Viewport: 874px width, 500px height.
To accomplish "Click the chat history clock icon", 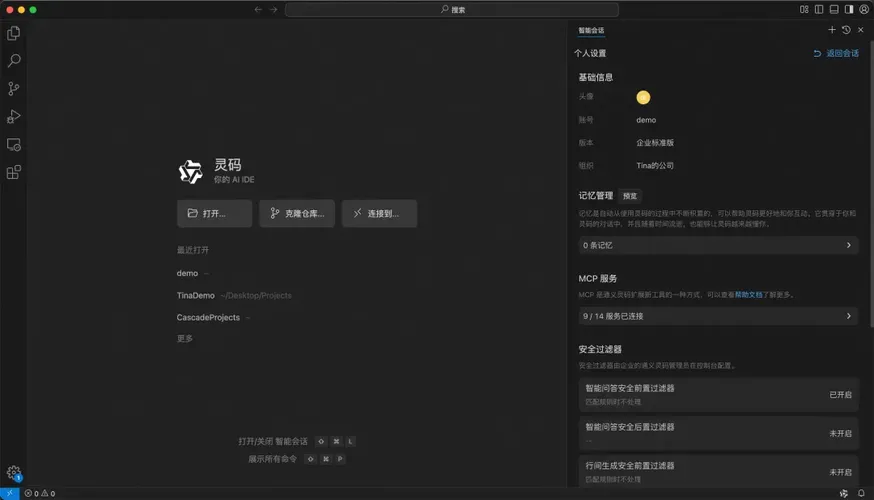I will (846, 30).
